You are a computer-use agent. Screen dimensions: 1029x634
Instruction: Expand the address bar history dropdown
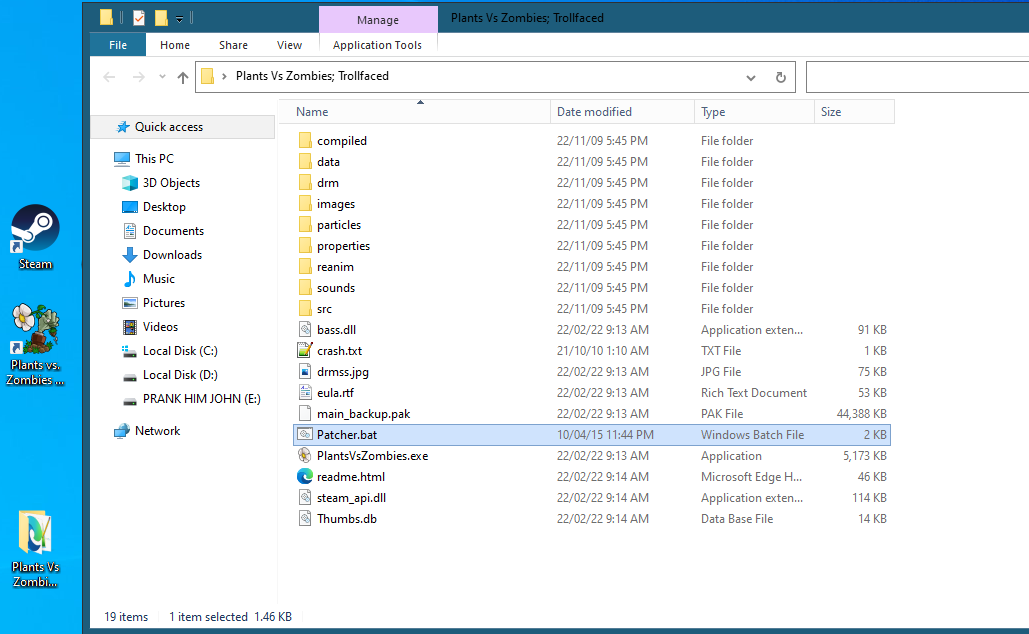pos(751,77)
